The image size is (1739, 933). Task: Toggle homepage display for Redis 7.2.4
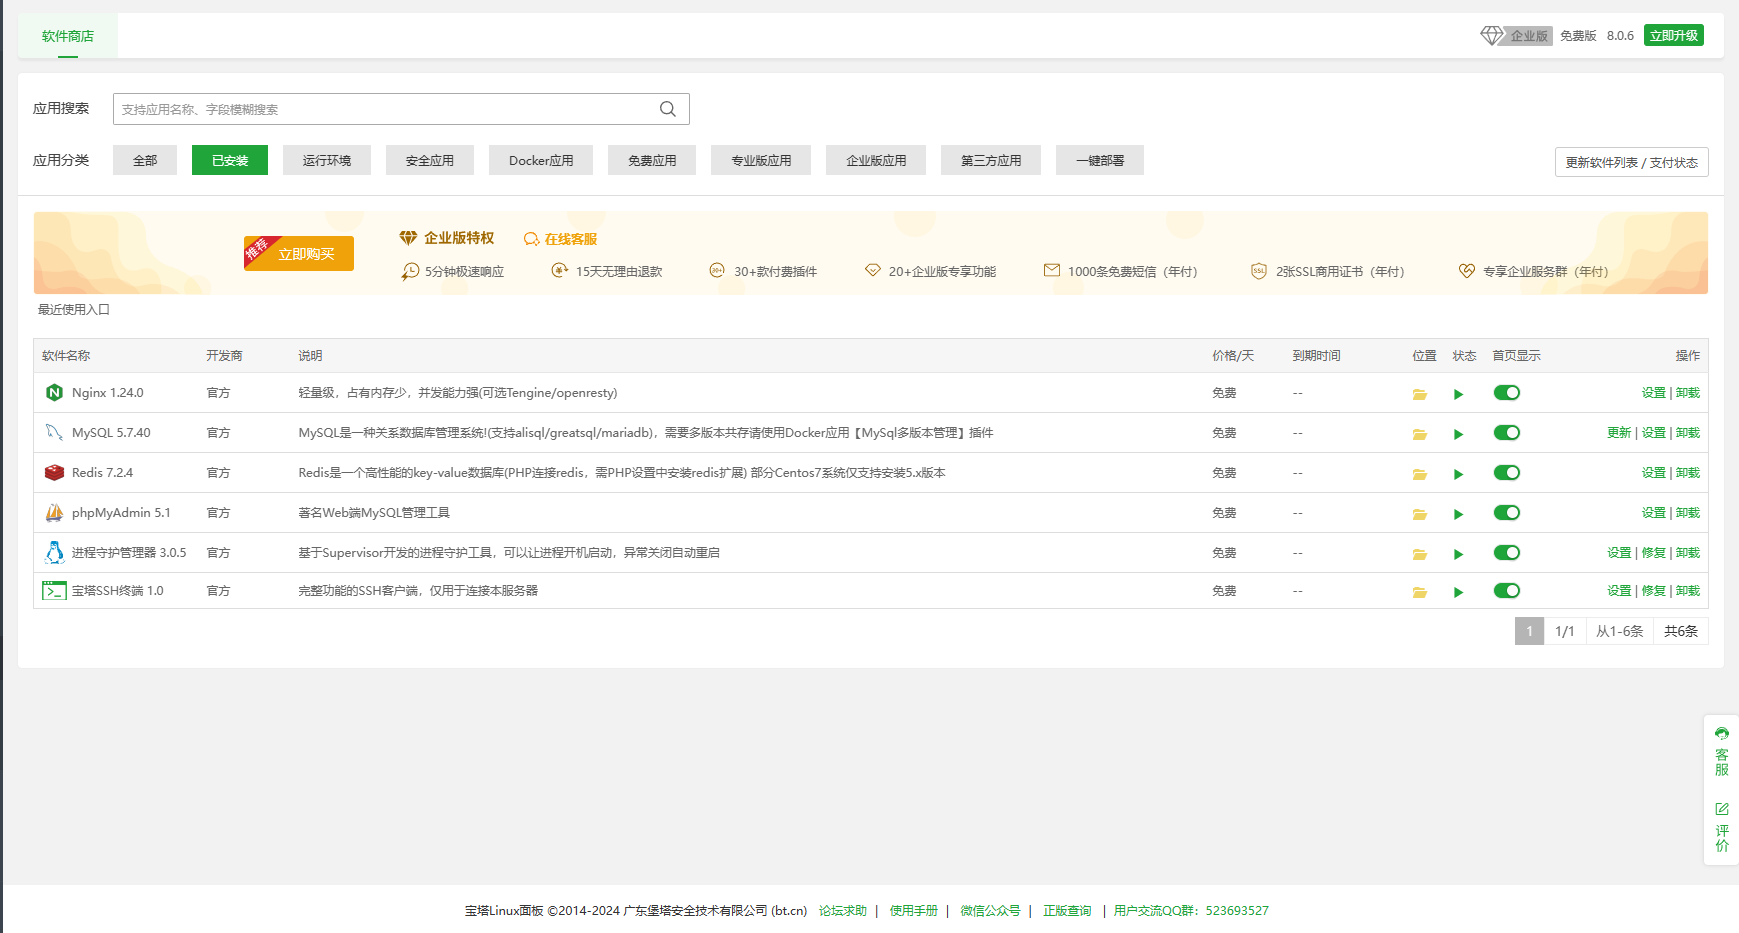1507,473
